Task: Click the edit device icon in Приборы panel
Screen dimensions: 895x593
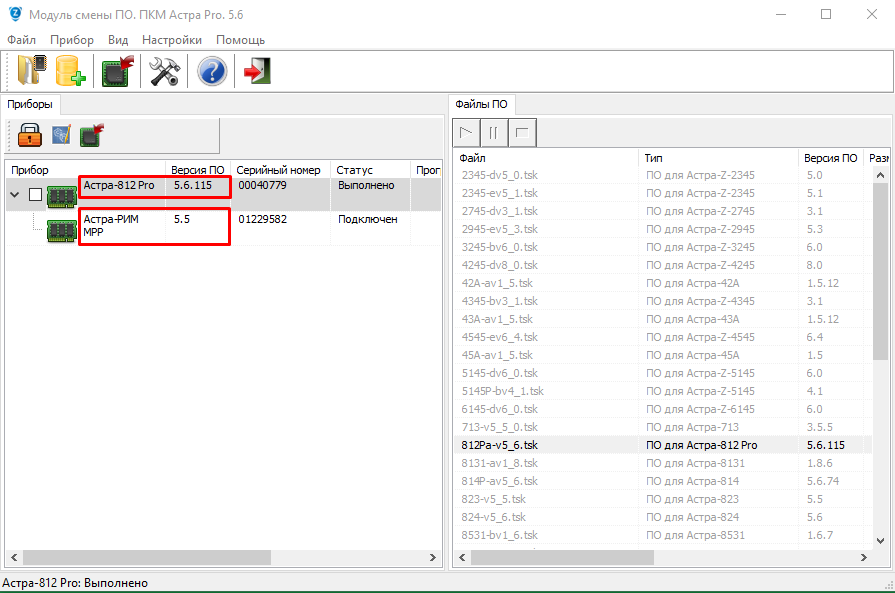Action: (x=61, y=135)
